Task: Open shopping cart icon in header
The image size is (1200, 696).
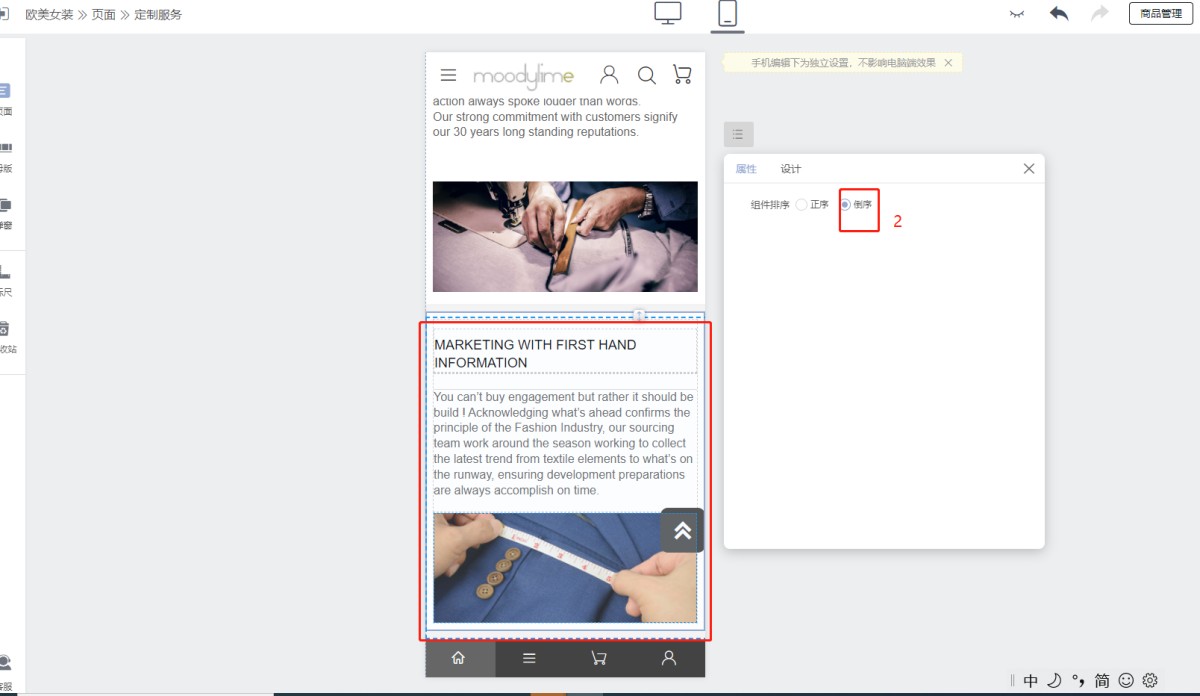Action: click(x=682, y=75)
